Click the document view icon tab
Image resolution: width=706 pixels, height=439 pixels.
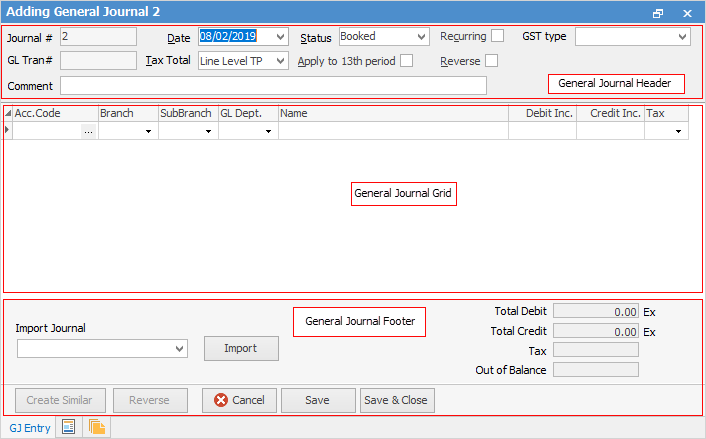69,427
